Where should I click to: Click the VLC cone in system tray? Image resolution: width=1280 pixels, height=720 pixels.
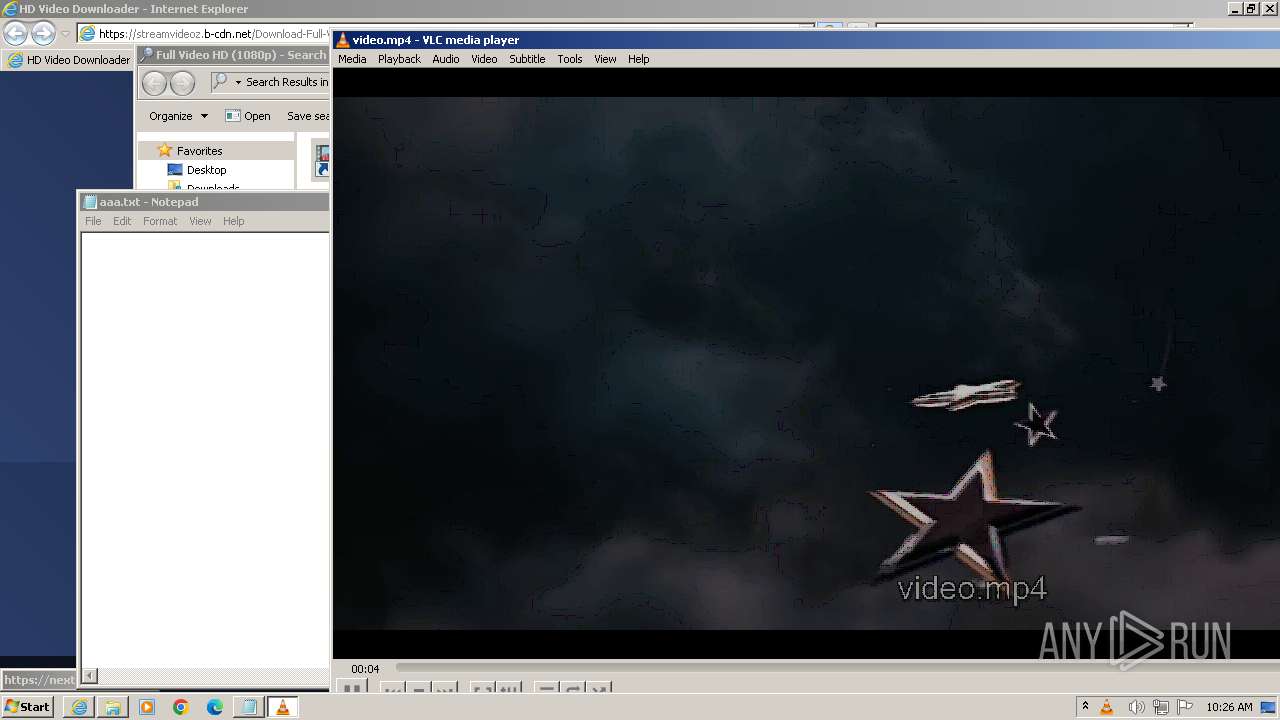[1107, 707]
